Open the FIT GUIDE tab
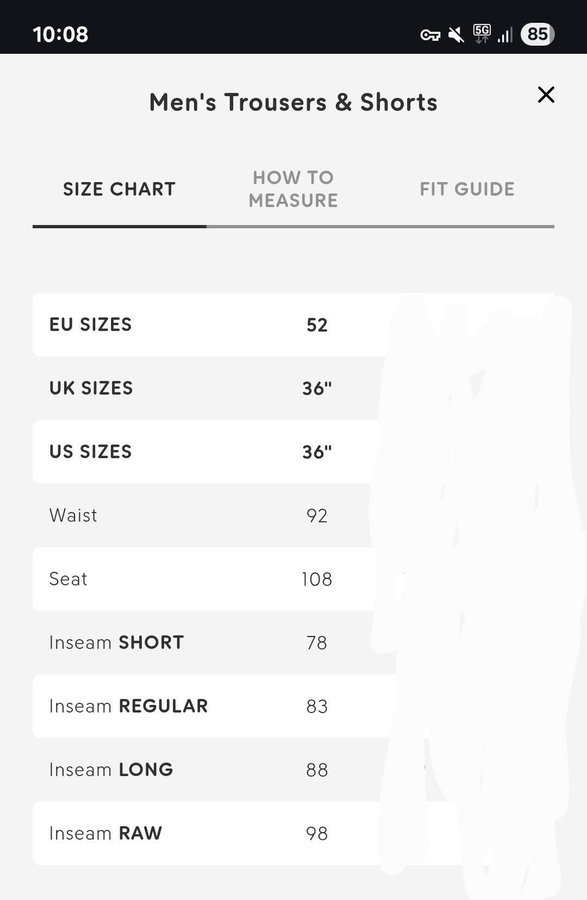The width and height of the screenshot is (587, 900). click(467, 189)
